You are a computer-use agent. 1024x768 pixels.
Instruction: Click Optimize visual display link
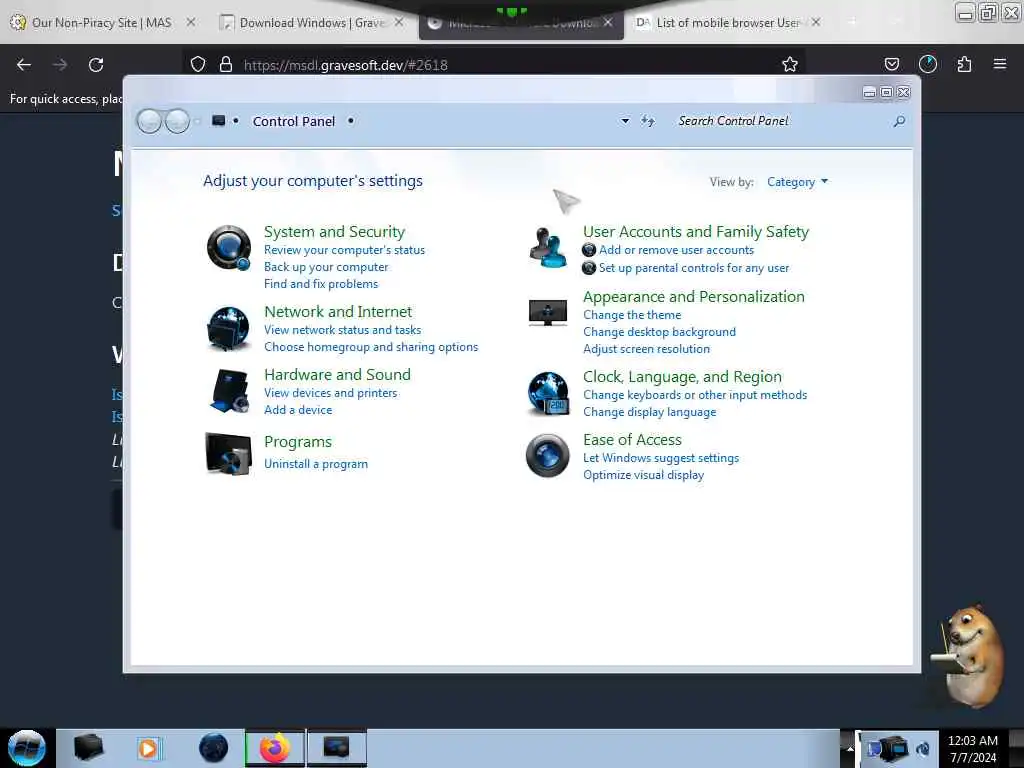[x=643, y=475]
